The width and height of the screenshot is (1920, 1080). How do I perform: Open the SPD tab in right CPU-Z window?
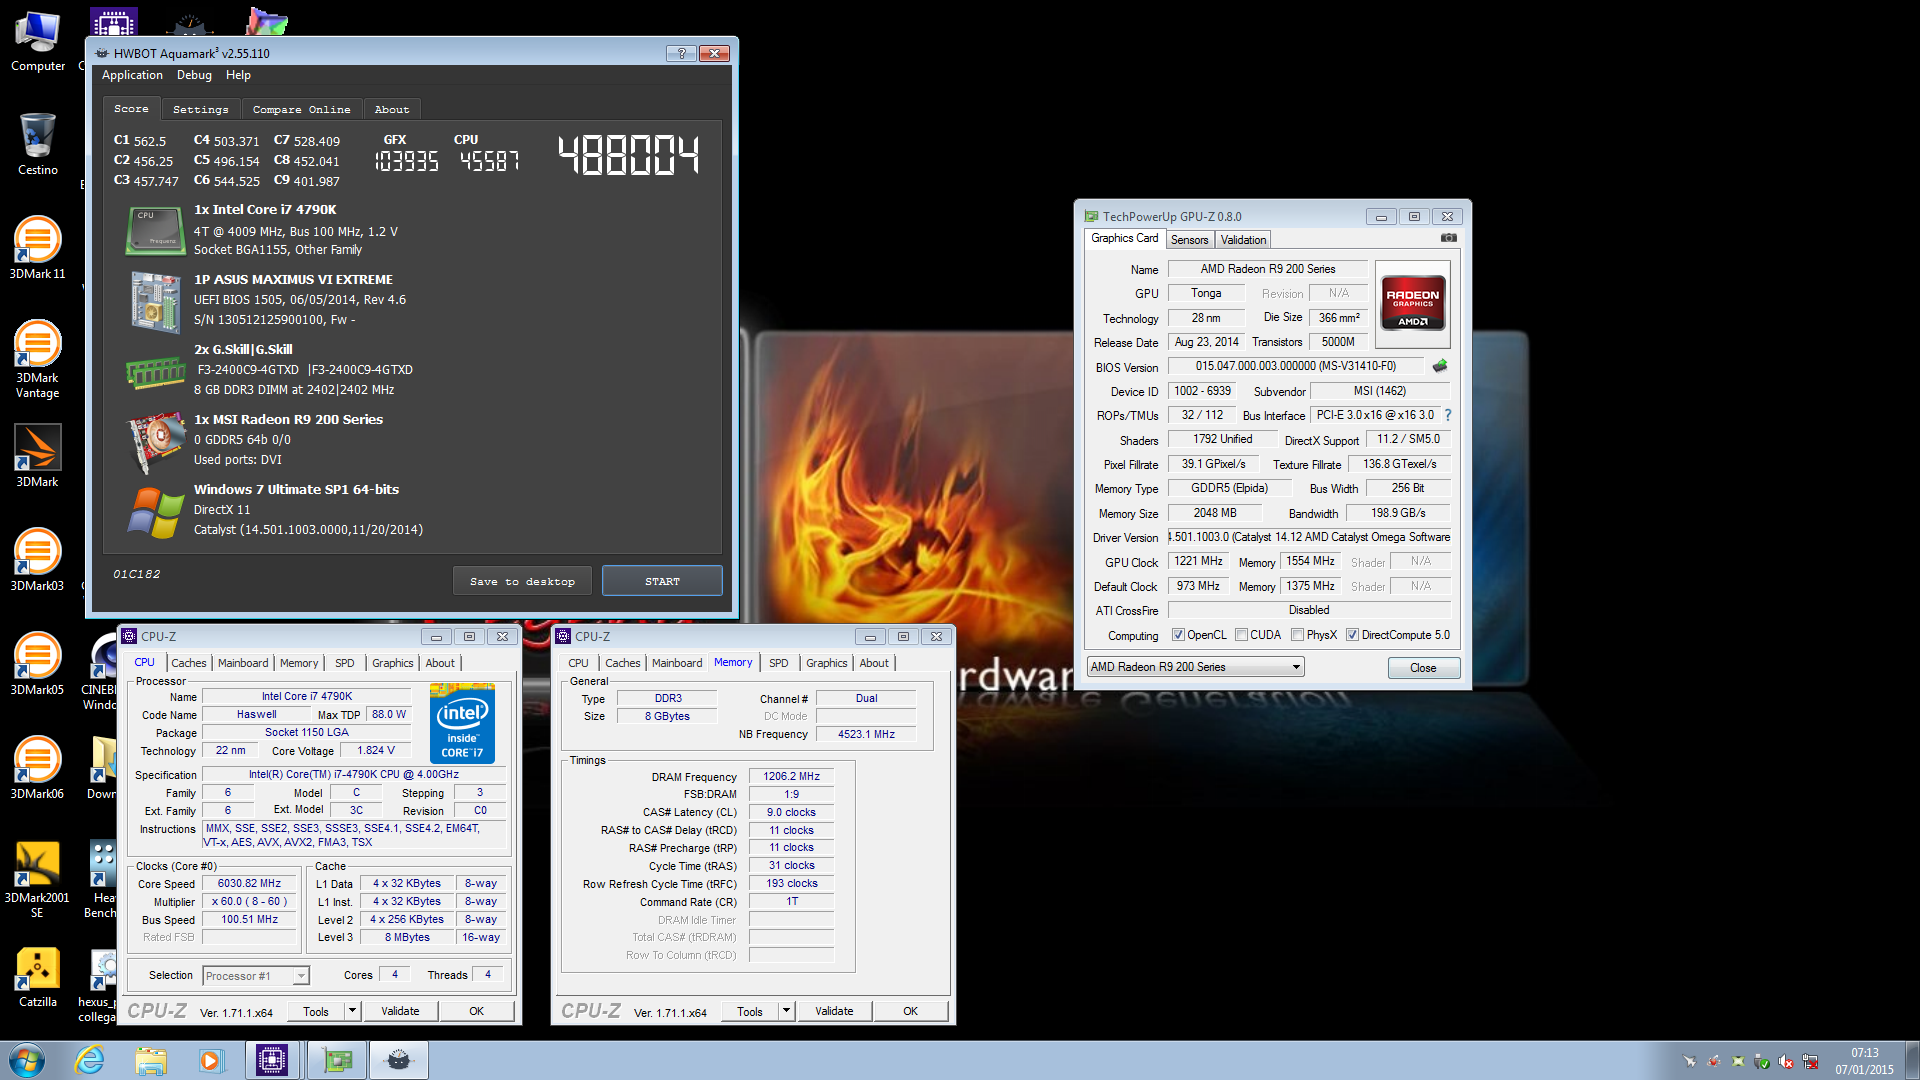pyautogui.click(x=778, y=663)
